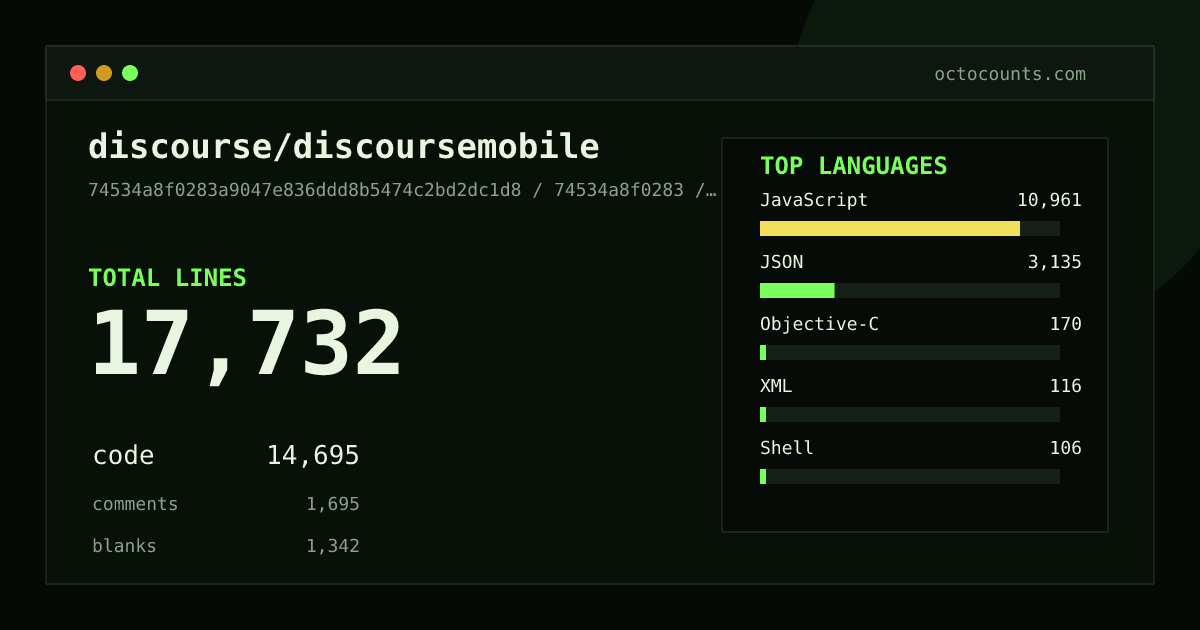The height and width of the screenshot is (630, 1200).
Task: Click the XML language label
Action: [776, 386]
